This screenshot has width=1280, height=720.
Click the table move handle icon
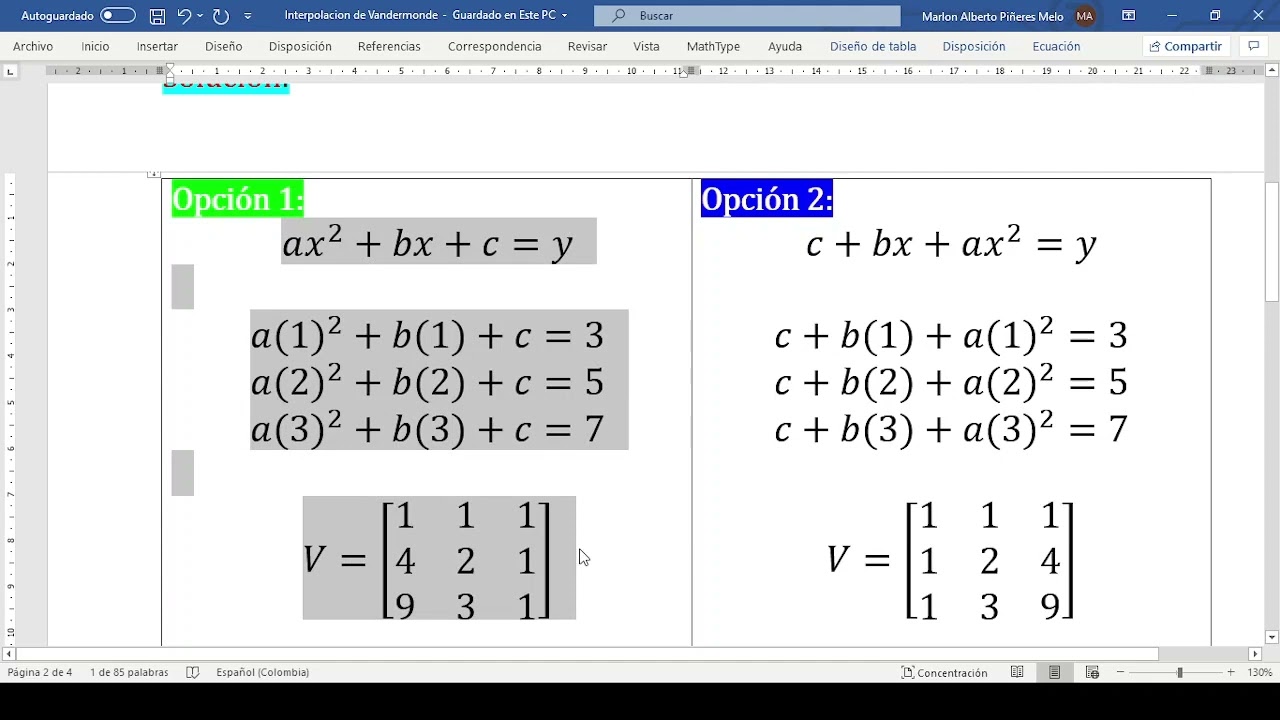153,174
